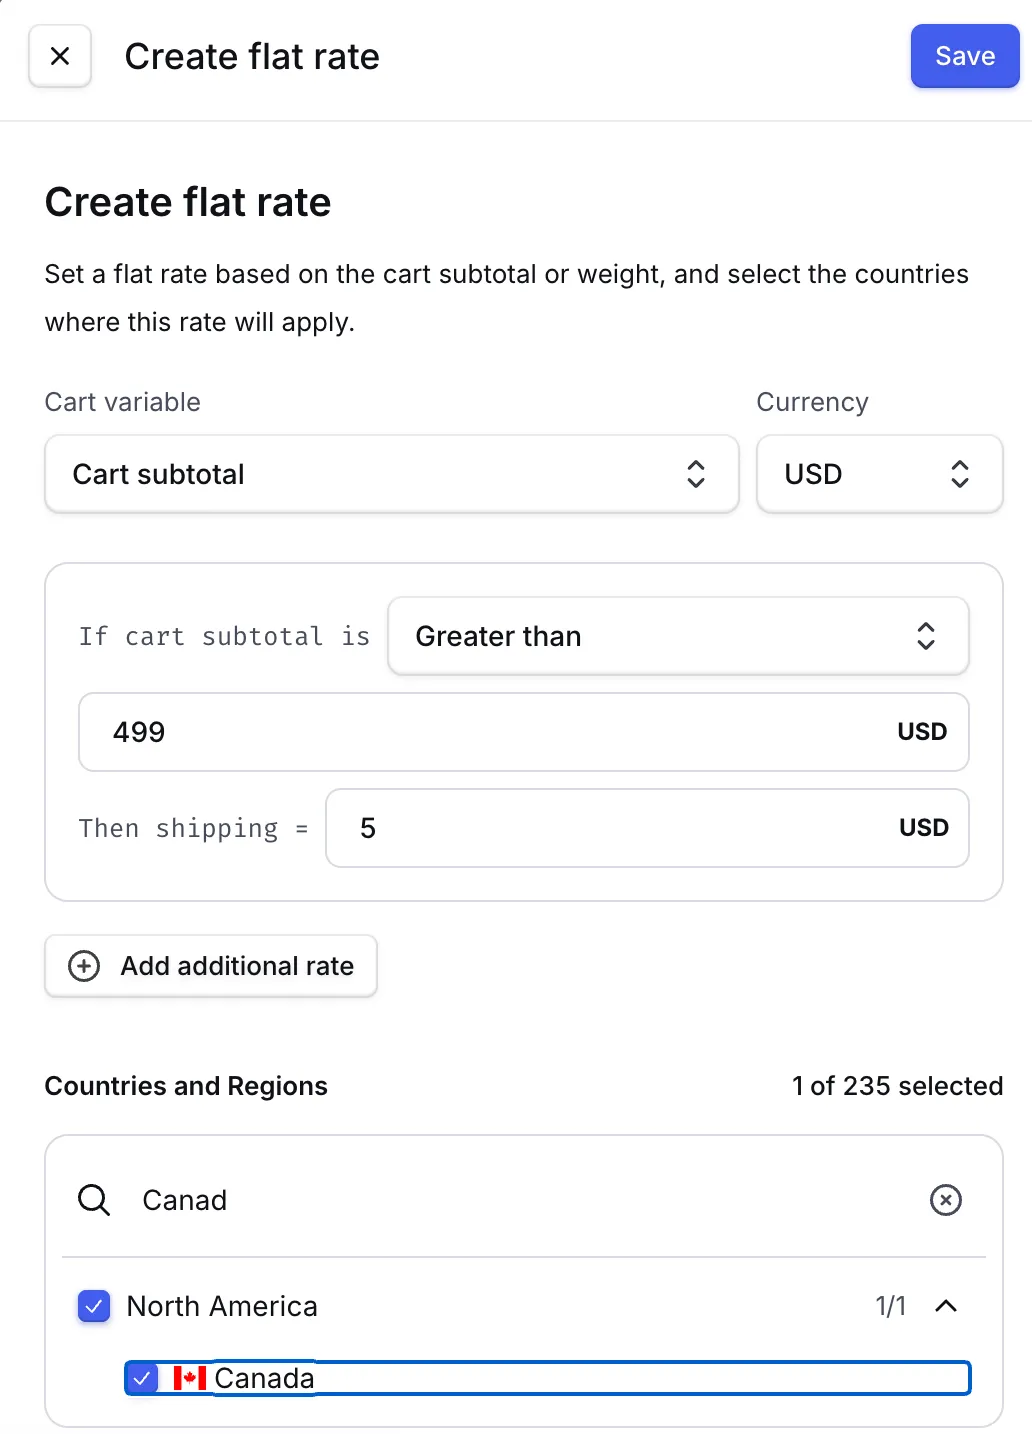Click the up-down arrows in Cart subtotal selector
This screenshot has width=1032, height=1434.
pyautogui.click(x=696, y=474)
